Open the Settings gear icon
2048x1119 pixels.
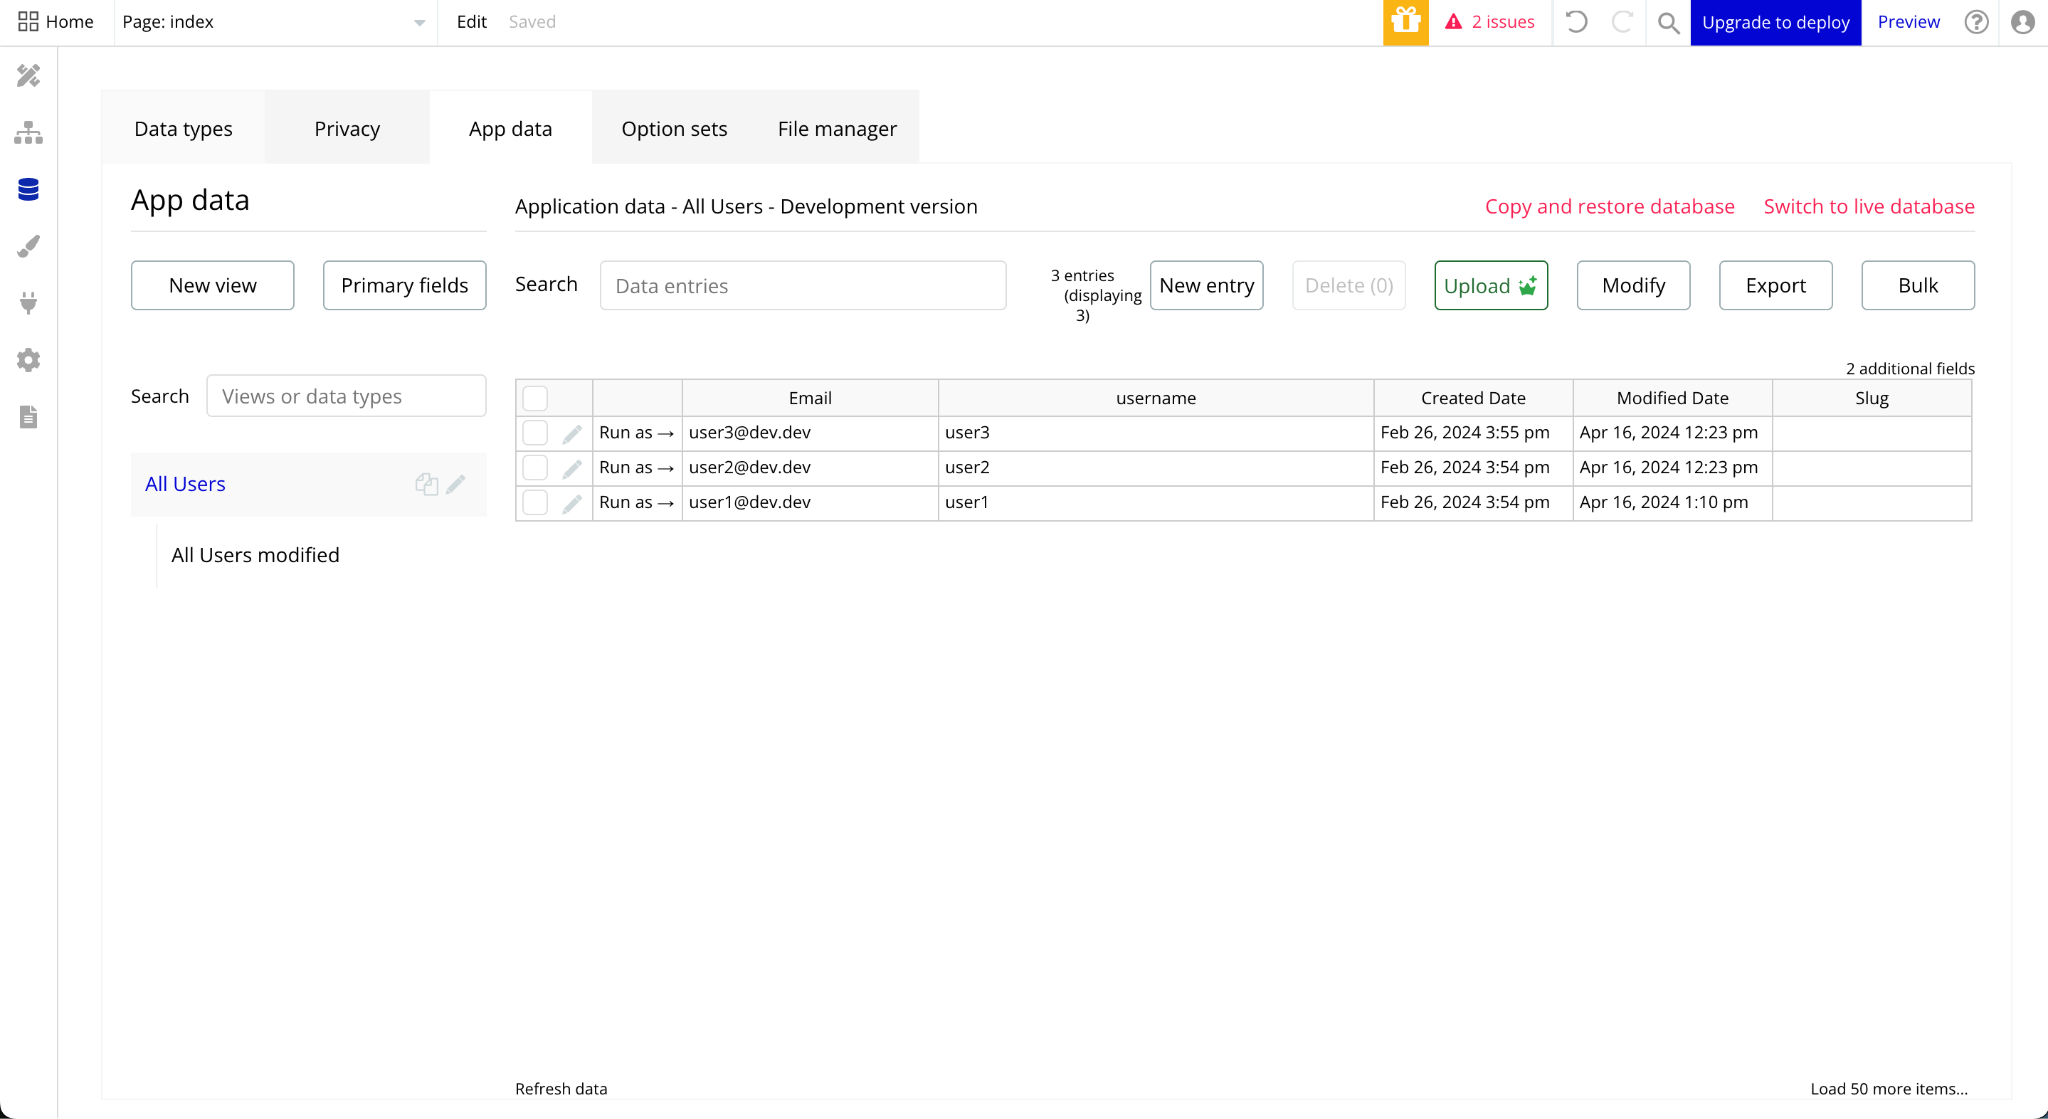(28, 360)
